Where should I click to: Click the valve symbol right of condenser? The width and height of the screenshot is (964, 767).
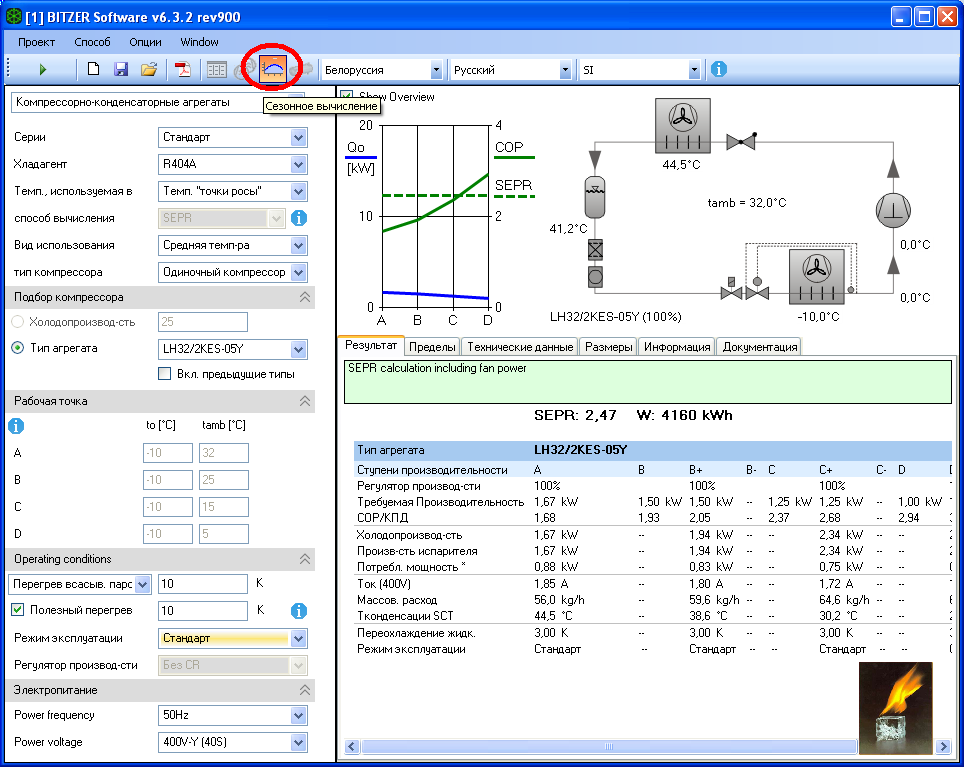[741, 141]
